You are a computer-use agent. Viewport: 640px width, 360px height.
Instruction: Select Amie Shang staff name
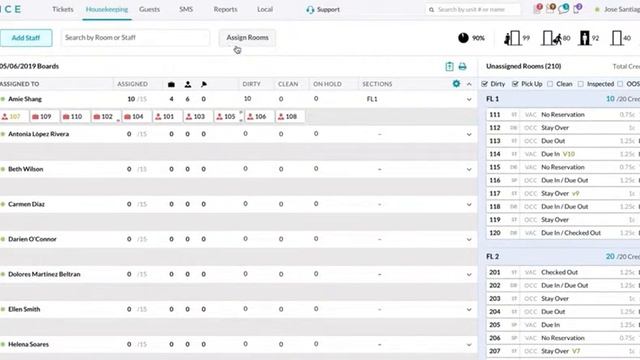25,99
